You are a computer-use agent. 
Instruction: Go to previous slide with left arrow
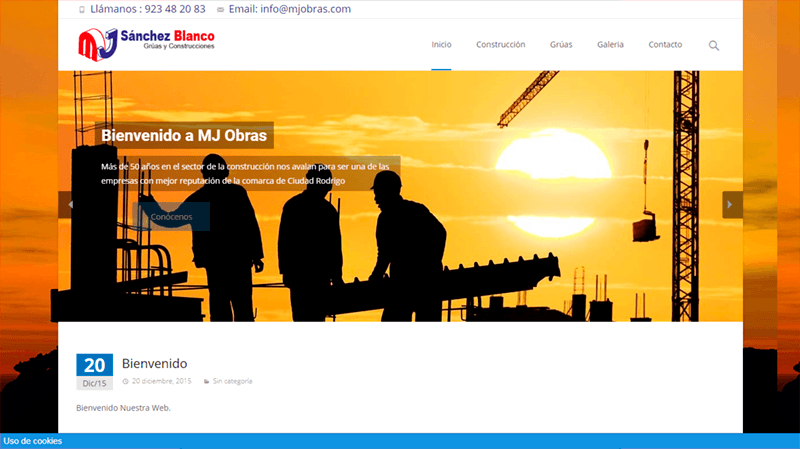(x=70, y=204)
